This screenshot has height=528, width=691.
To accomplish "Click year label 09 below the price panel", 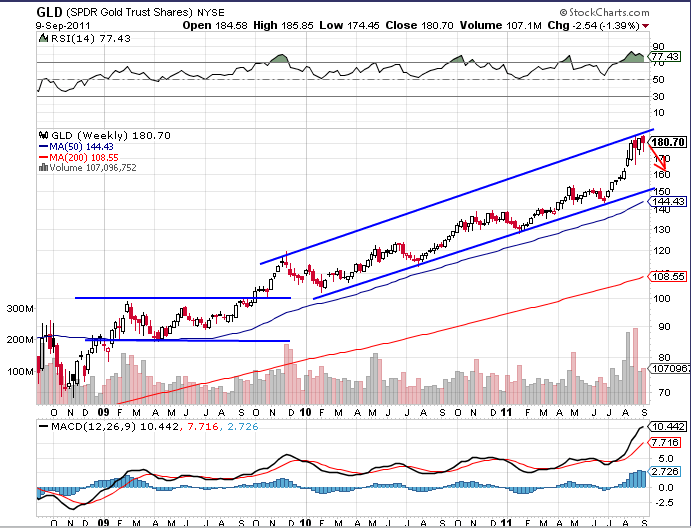I will (103, 413).
